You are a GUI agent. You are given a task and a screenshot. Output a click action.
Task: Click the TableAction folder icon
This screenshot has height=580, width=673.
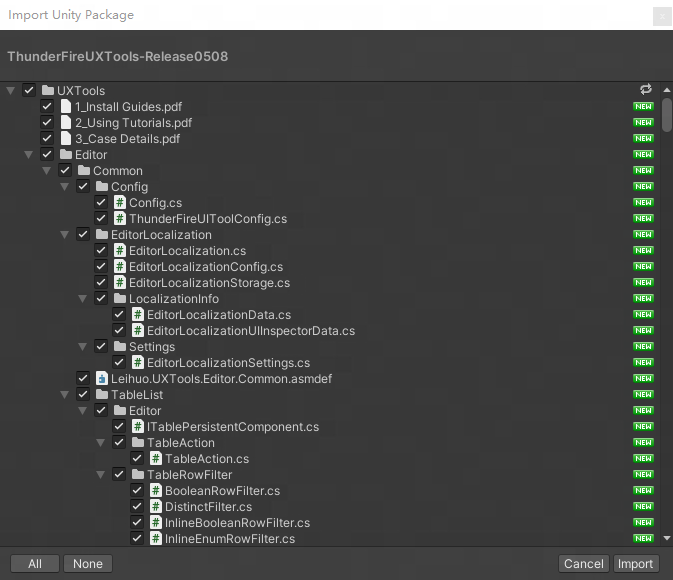tap(138, 443)
